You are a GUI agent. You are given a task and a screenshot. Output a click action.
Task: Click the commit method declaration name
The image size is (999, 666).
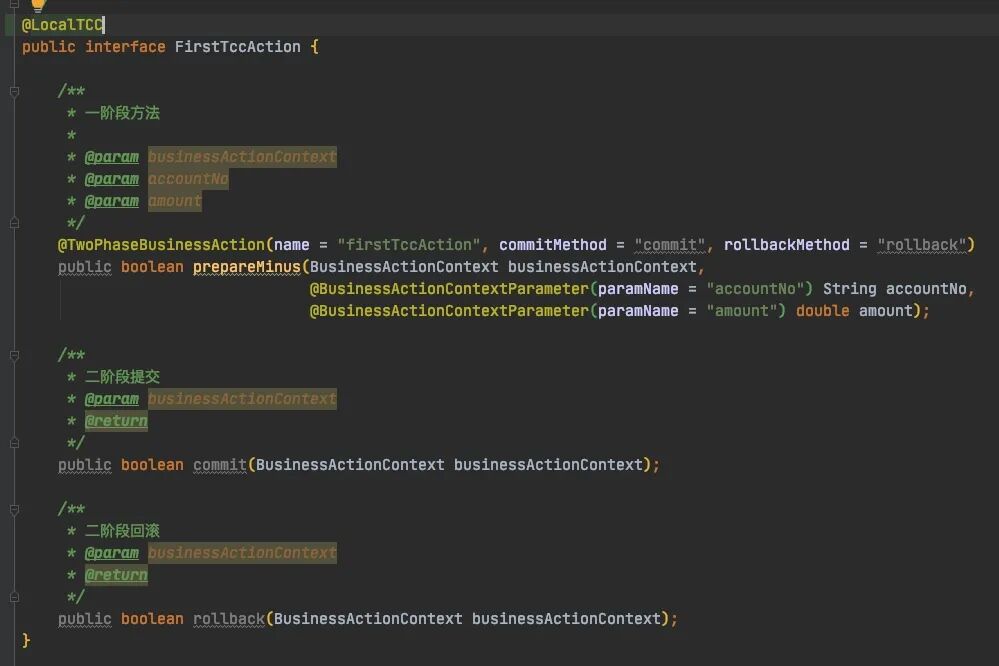pos(220,465)
